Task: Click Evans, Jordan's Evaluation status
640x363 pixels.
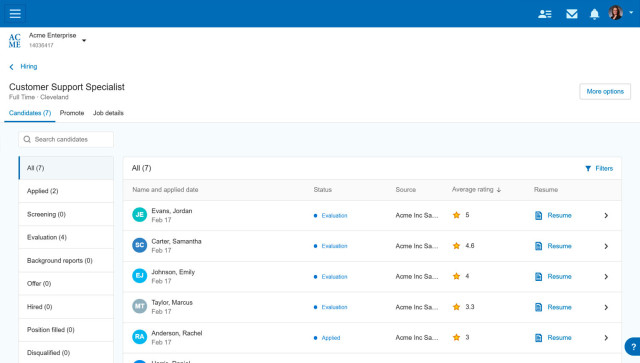Action: click(x=334, y=216)
